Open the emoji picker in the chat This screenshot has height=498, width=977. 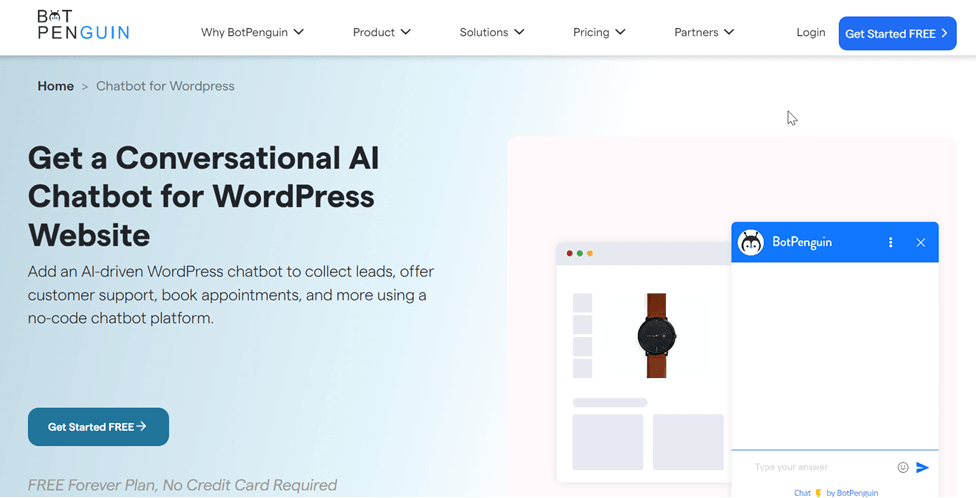tap(902, 467)
